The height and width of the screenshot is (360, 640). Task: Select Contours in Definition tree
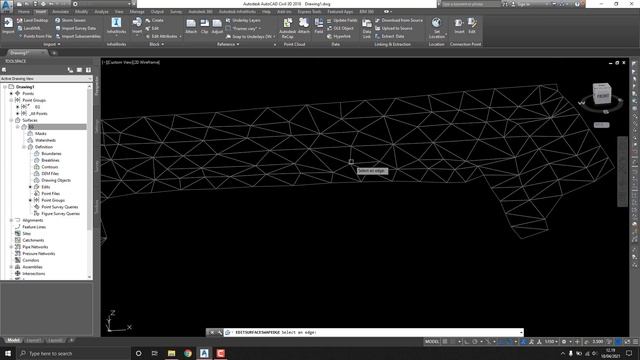pyautogui.click(x=50, y=167)
